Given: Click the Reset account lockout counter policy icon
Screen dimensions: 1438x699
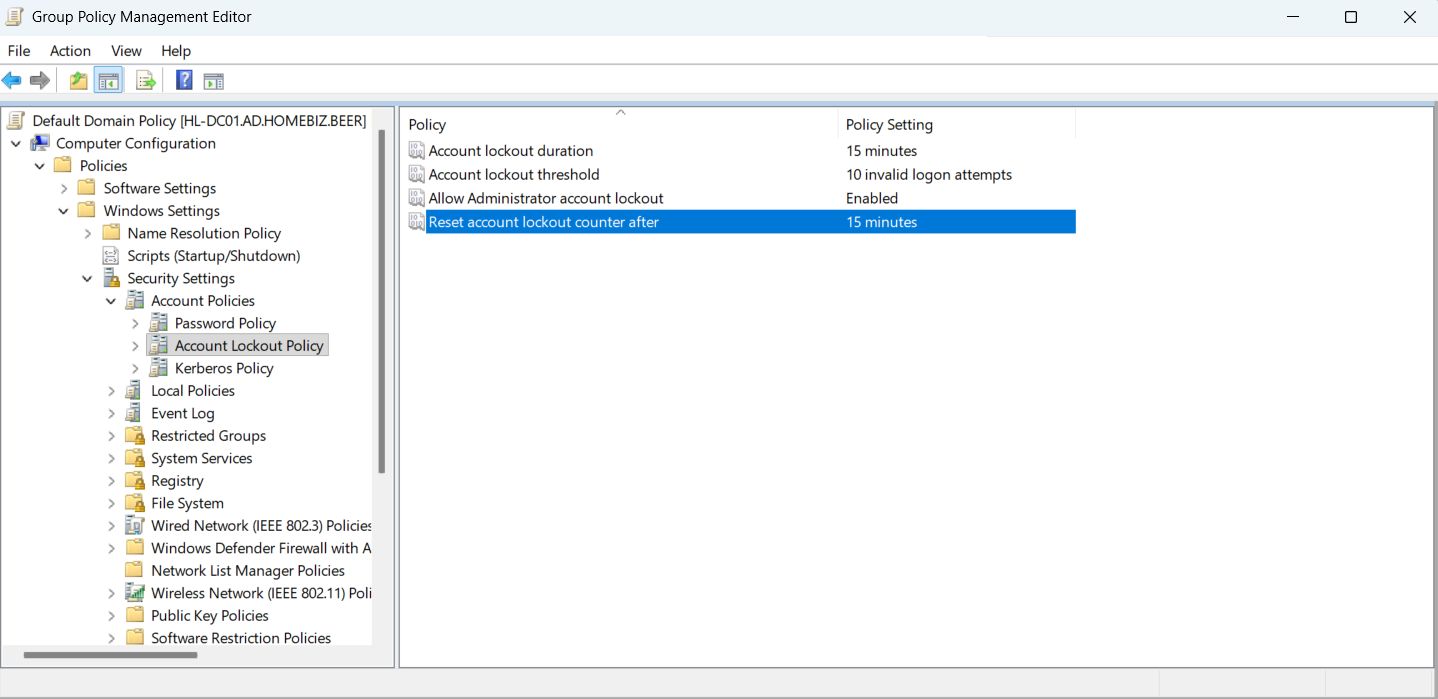Looking at the screenshot, I should [x=417, y=222].
